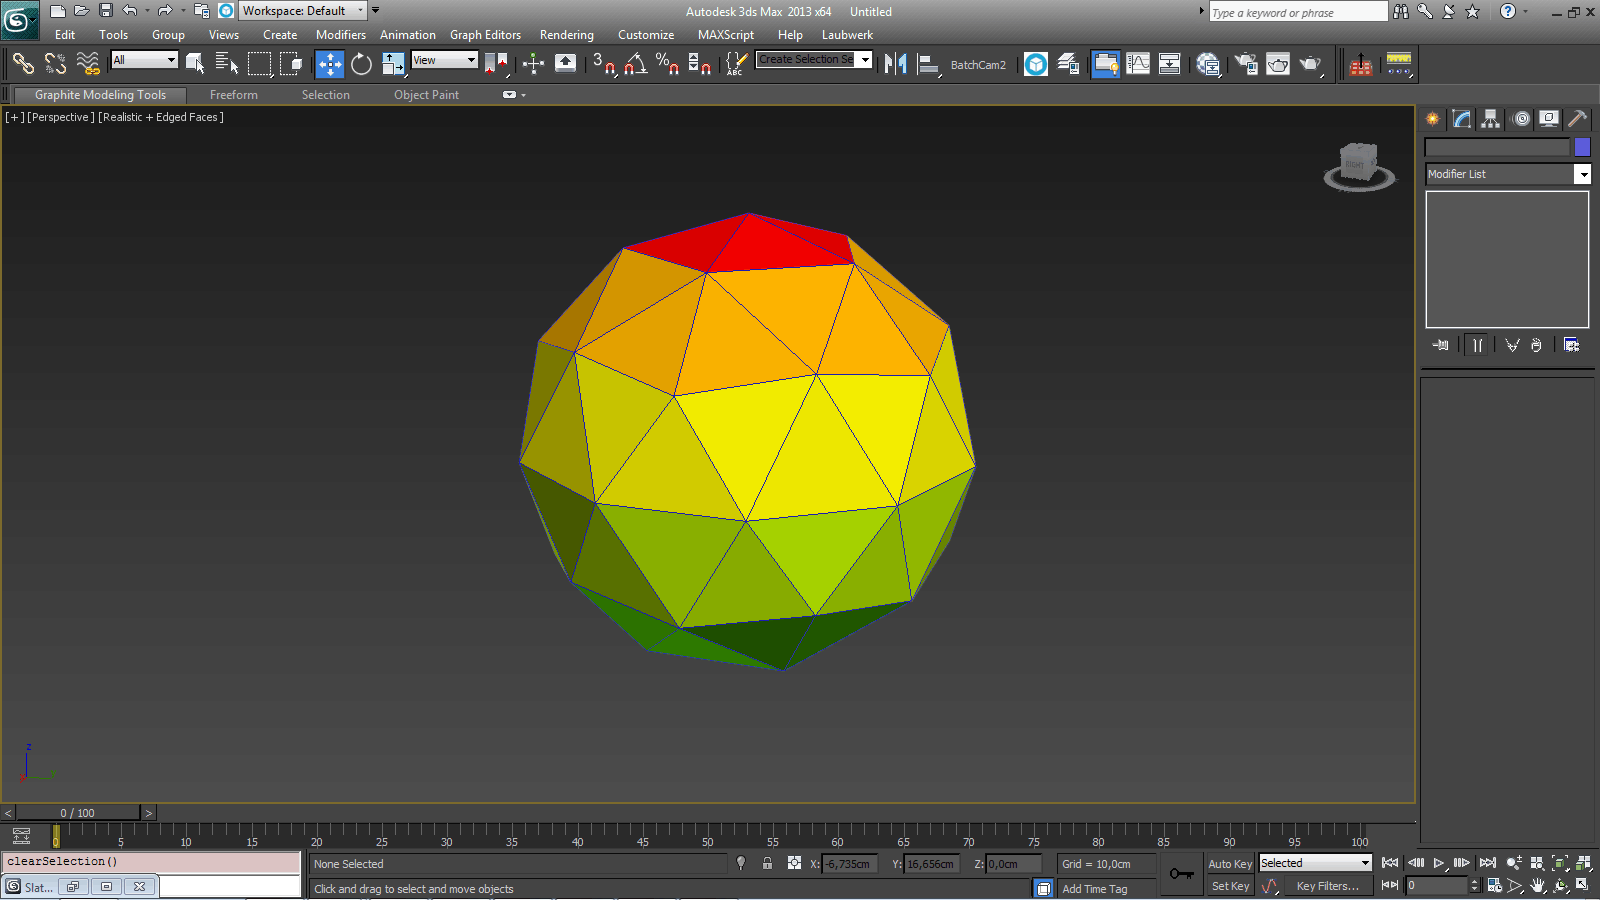1600x900 pixels.
Task: Toggle the Selection Lock padlock
Action: pyautogui.click(x=767, y=864)
